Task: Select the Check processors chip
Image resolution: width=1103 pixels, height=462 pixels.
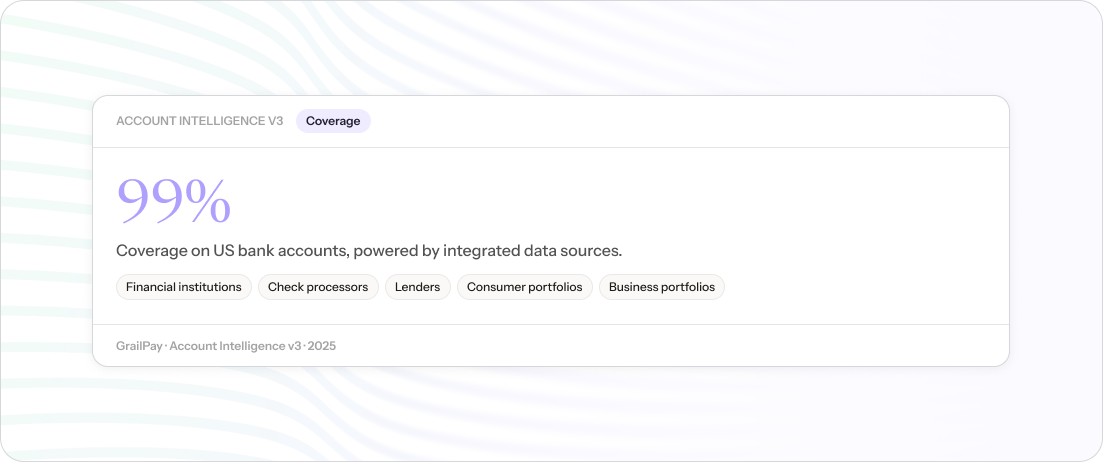Action: 318,287
